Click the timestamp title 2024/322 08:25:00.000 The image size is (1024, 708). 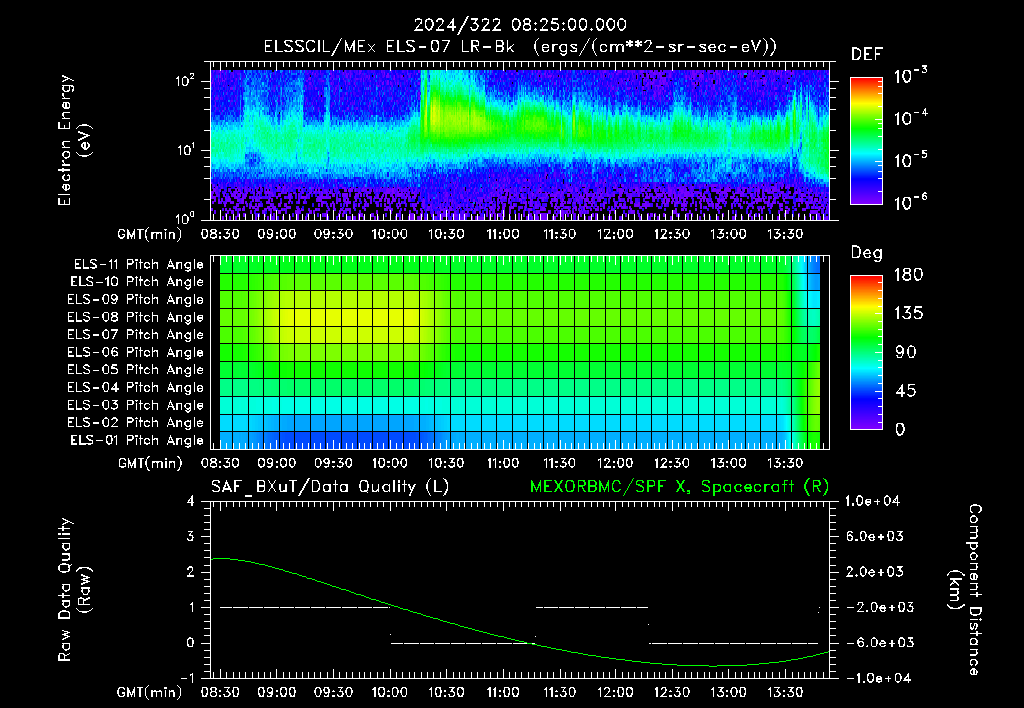pyautogui.click(x=520, y=25)
